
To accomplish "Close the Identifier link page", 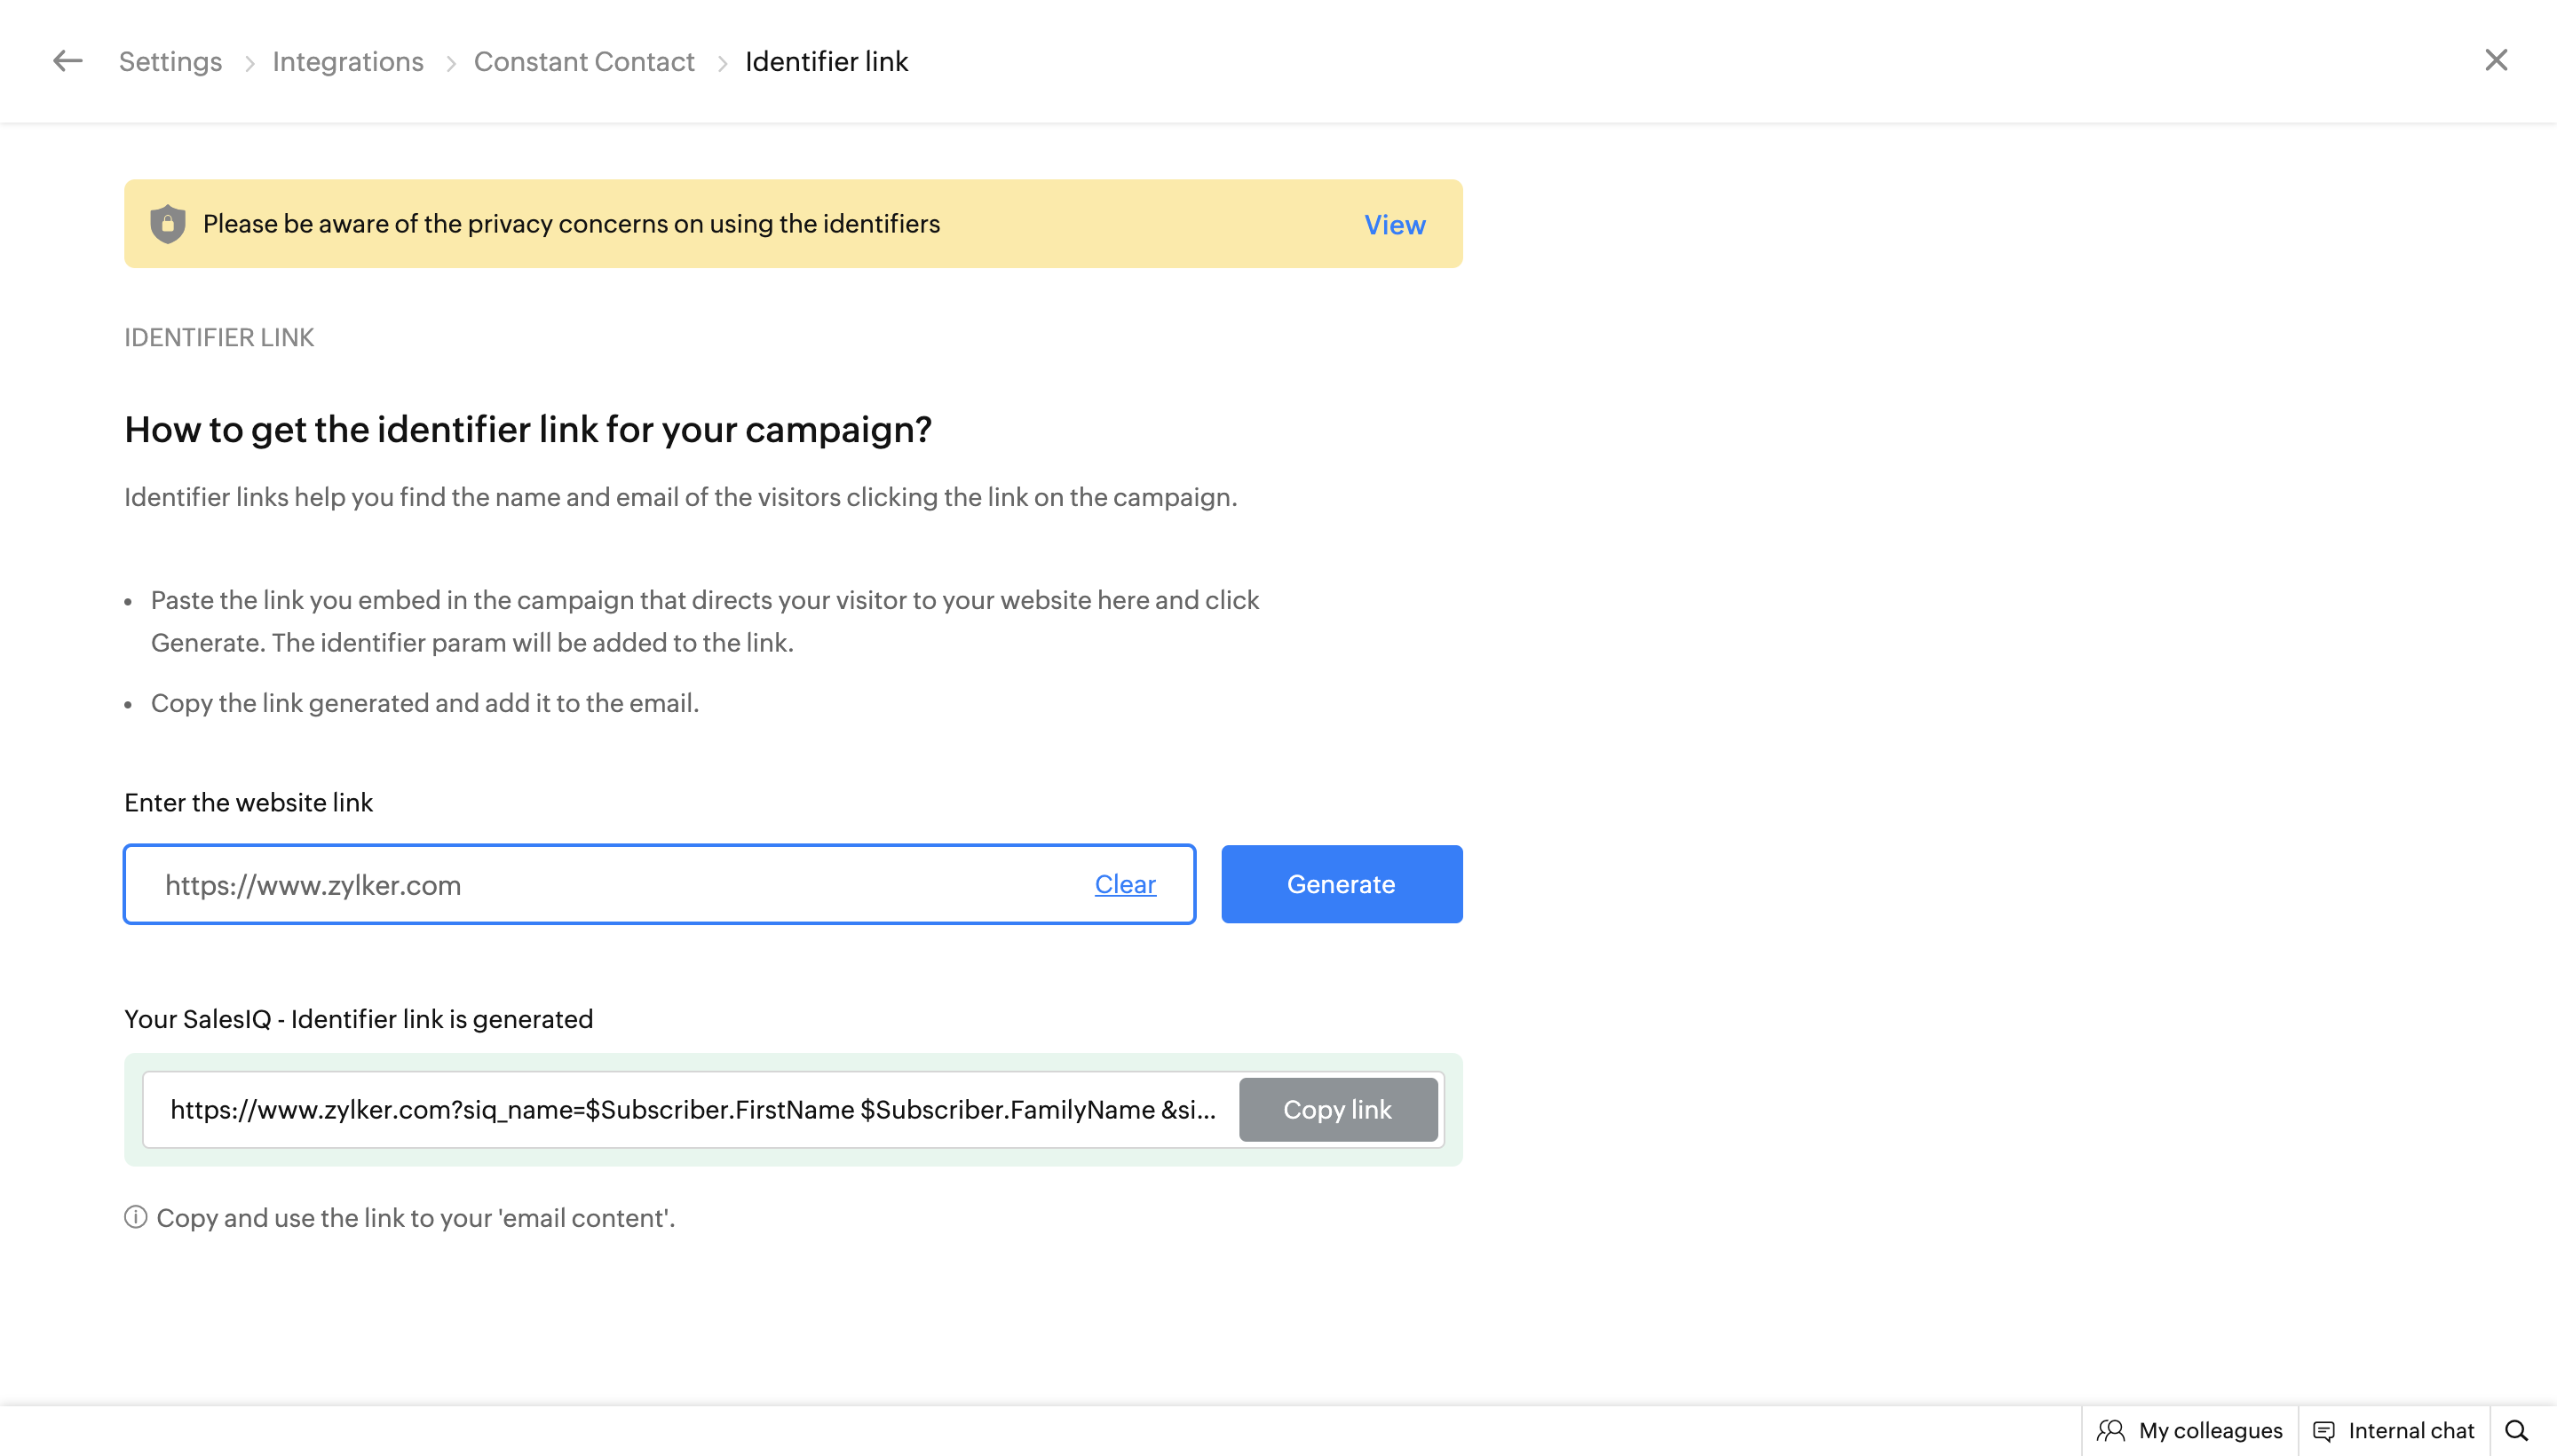I will [2495, 61].
